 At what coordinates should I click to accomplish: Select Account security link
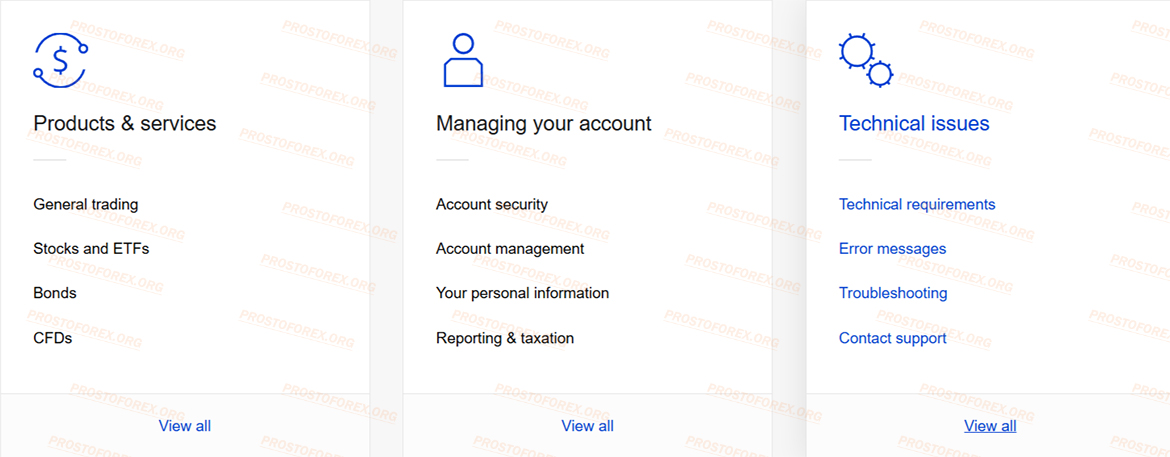pyautogui.click(x=492, y=205)
